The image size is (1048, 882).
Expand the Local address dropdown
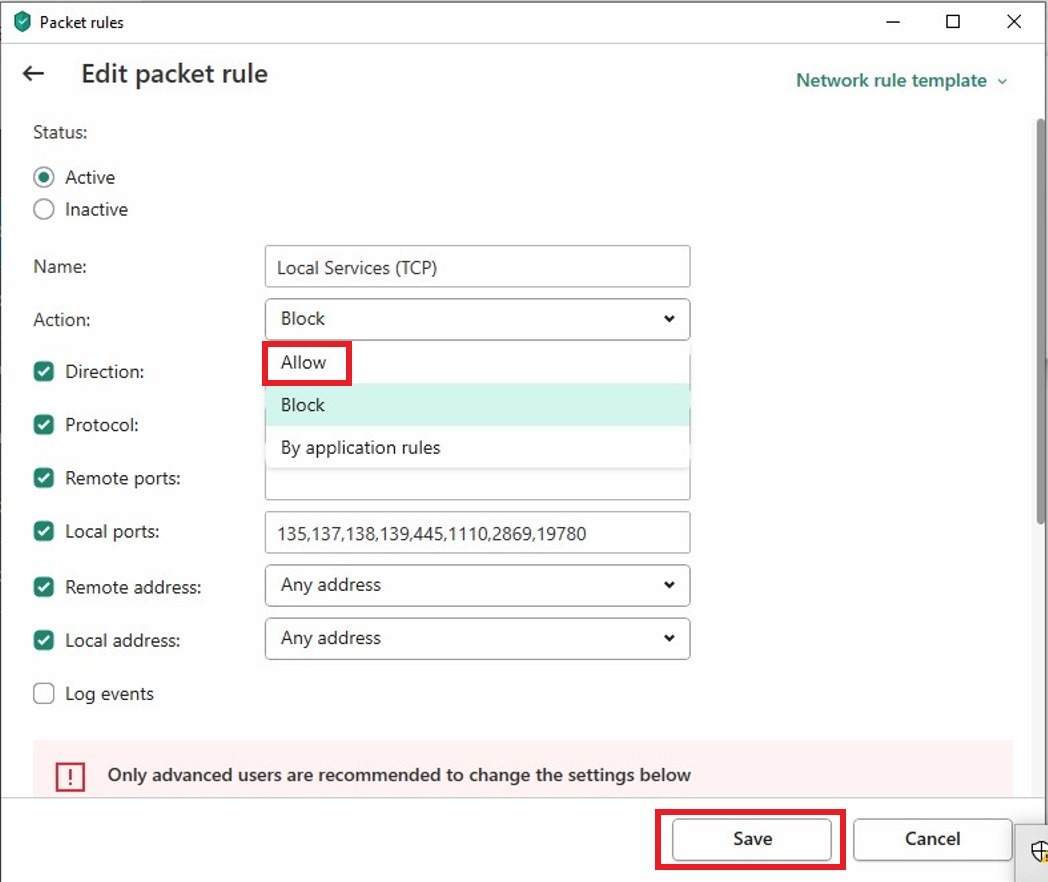[477, 638]
